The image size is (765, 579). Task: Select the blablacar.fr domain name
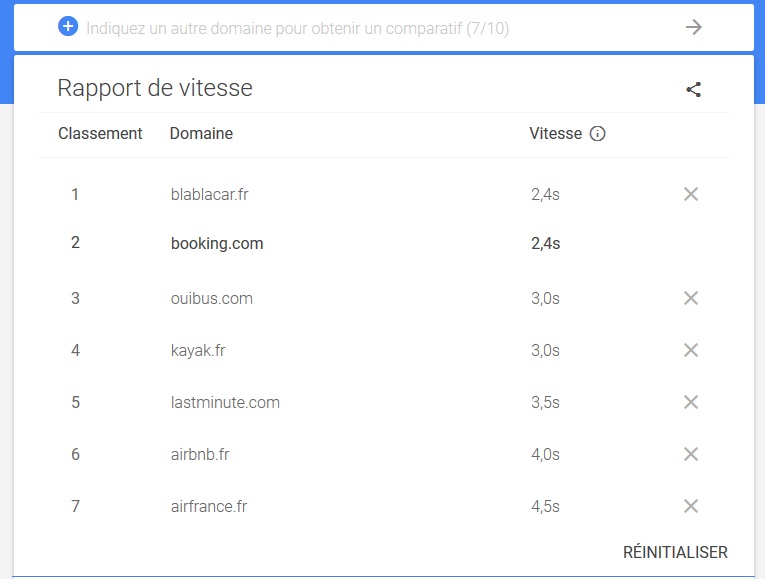[x=209, y=194]
